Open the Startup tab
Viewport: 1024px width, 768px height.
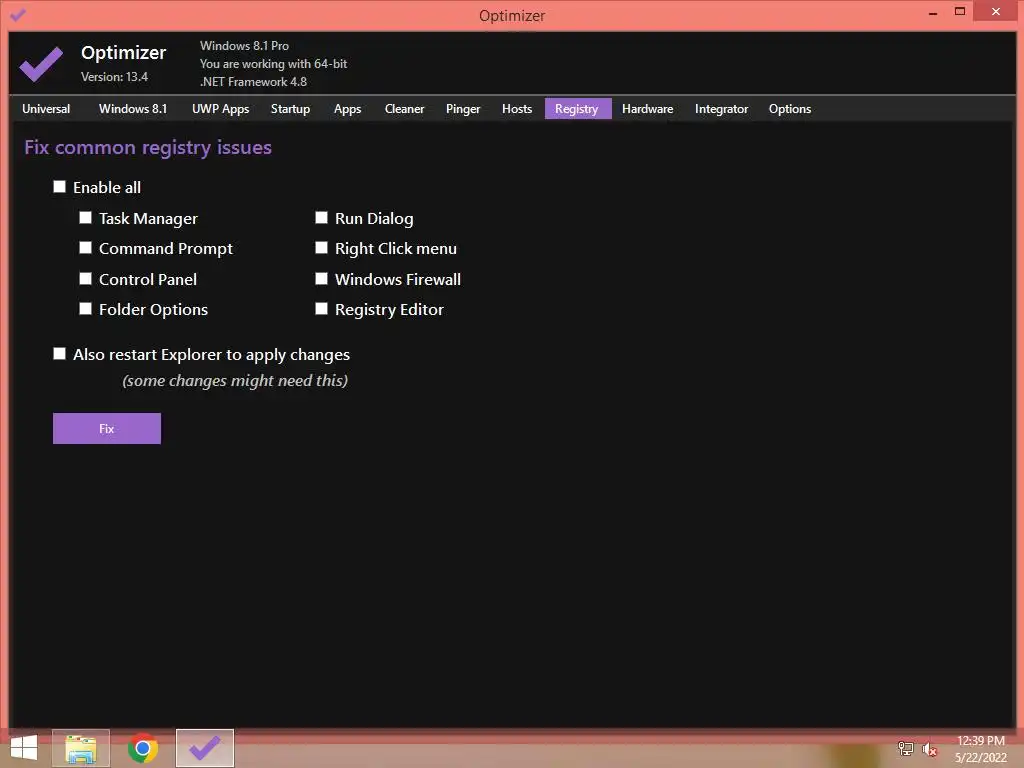pyautogui.click(x=290, y=108)
